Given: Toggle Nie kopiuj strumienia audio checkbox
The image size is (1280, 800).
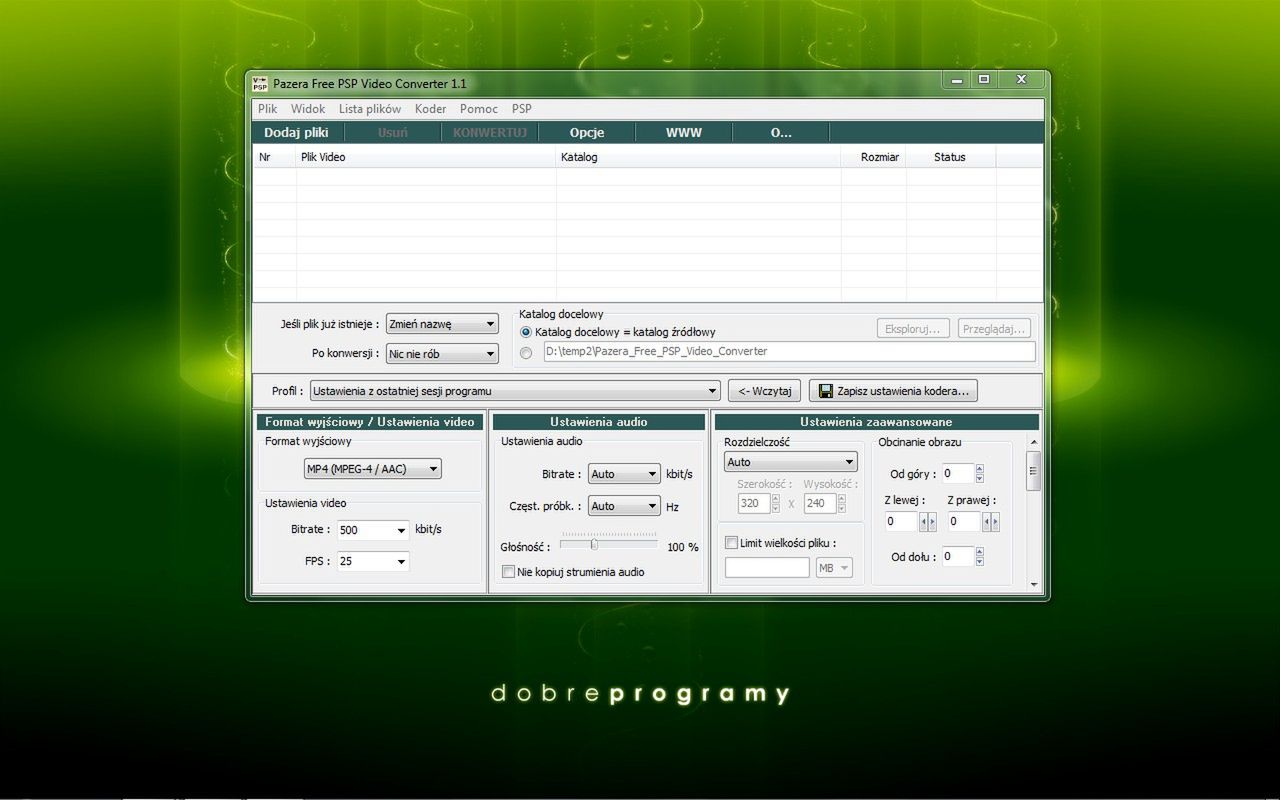Looking at the screenshot, I should click(x=509, y=572).
